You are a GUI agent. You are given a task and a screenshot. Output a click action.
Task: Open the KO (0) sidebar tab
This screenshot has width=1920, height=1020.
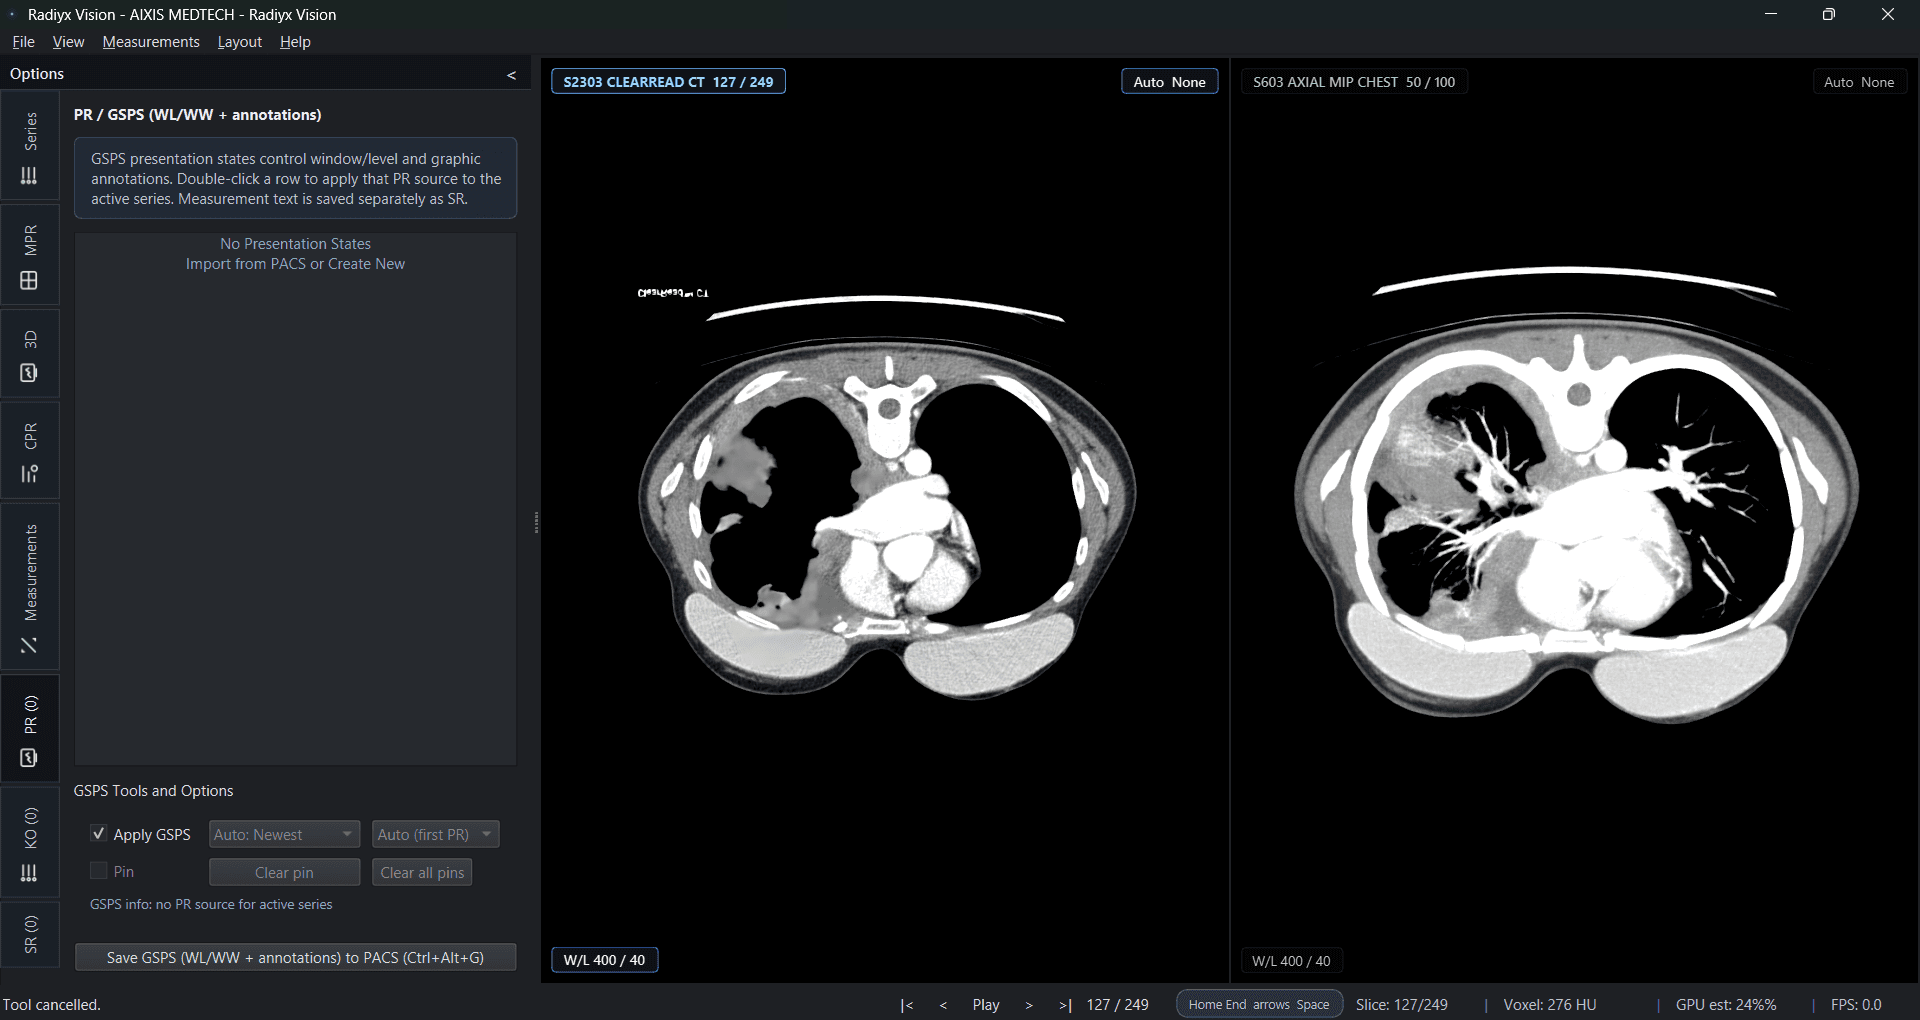point(30,842)
